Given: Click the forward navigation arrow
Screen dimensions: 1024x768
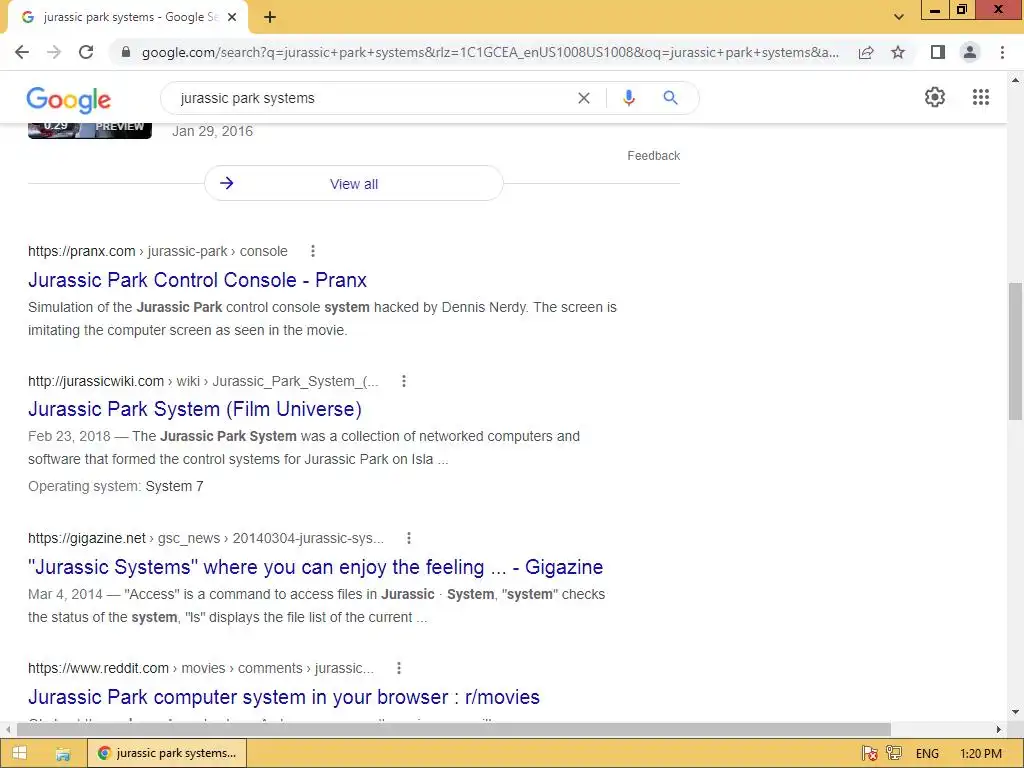Looking at the screenshot, I should tap(54, 52).
